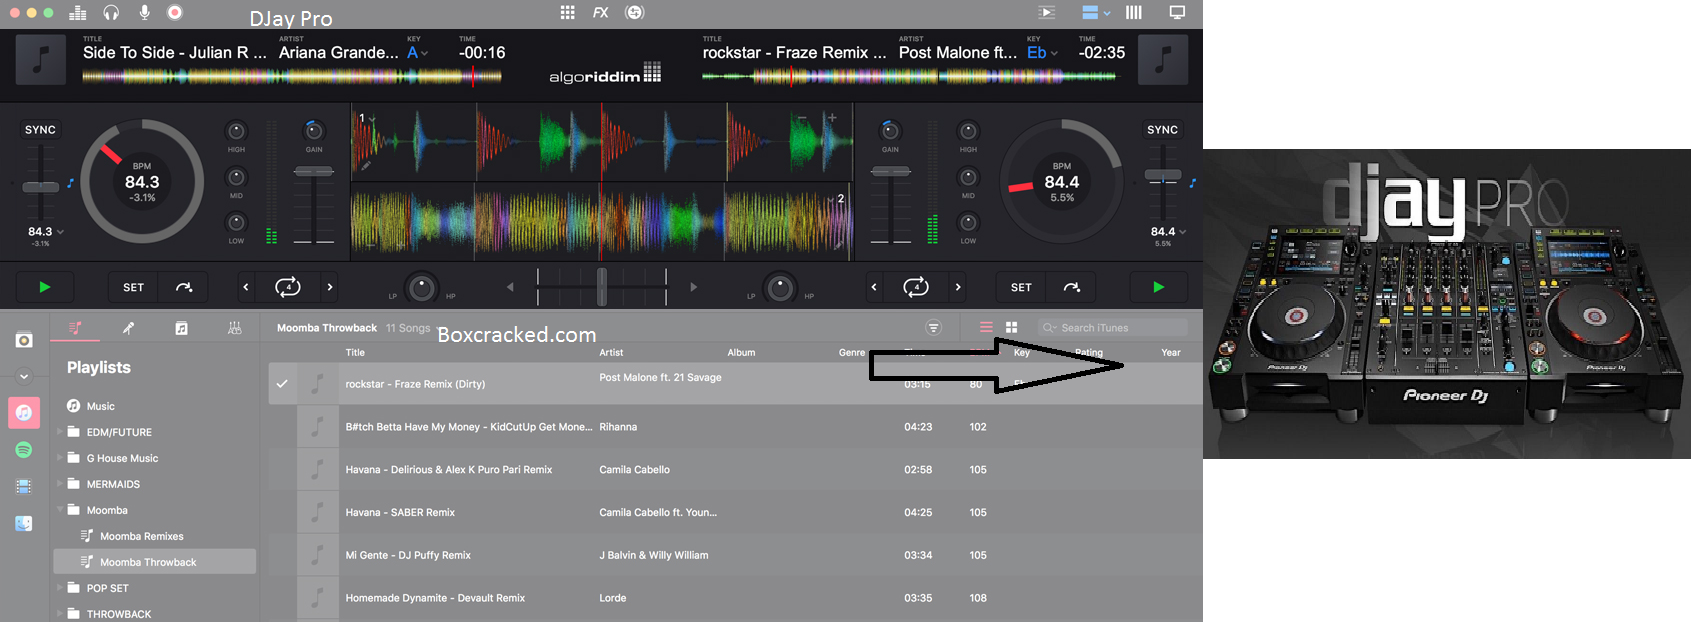
Task: Halve the left deck loop length
Action: click(x=246, y=287)
